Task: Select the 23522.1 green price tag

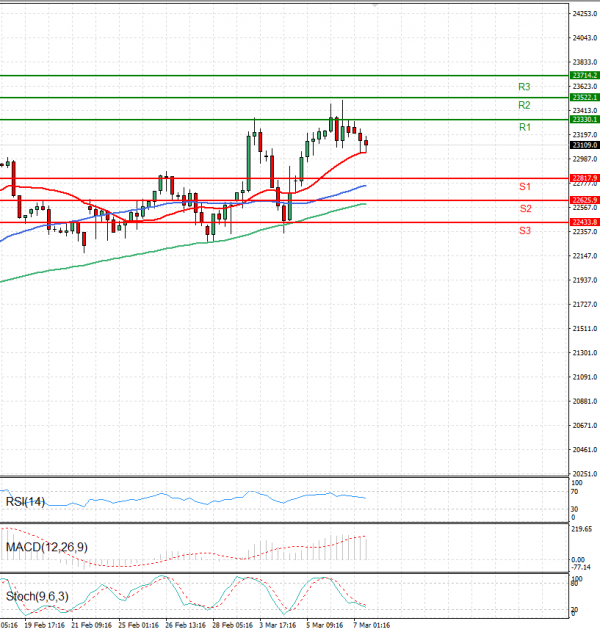Action: coord(585,98)
